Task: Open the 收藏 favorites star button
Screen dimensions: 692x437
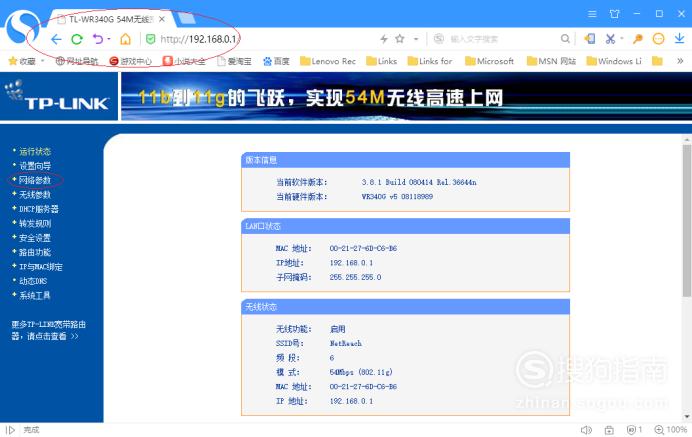Action: pyautogui.click(x=22, y=61)
